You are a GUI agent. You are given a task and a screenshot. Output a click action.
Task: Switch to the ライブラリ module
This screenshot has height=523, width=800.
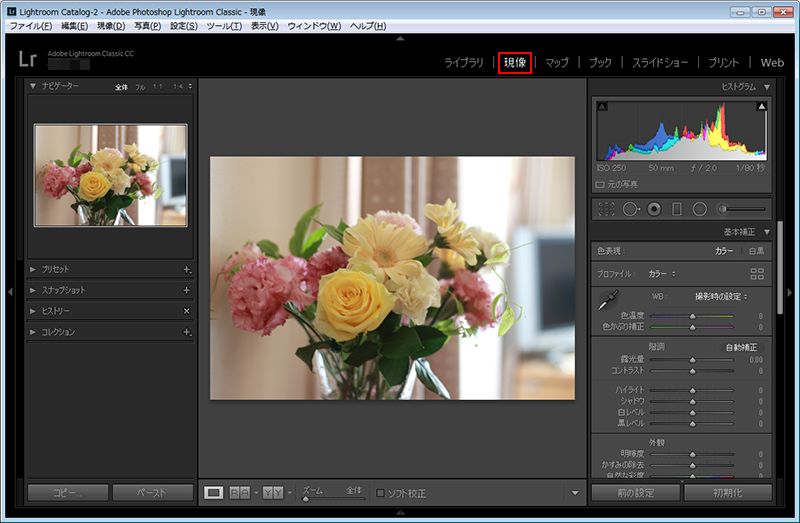[x=463, y=63]
